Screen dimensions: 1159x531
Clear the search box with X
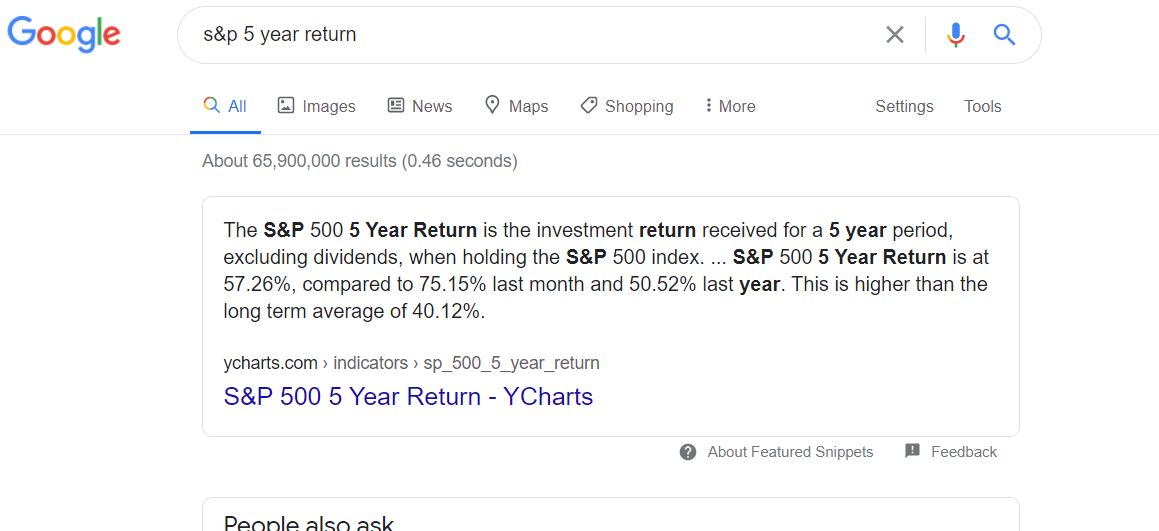point(895,35)
